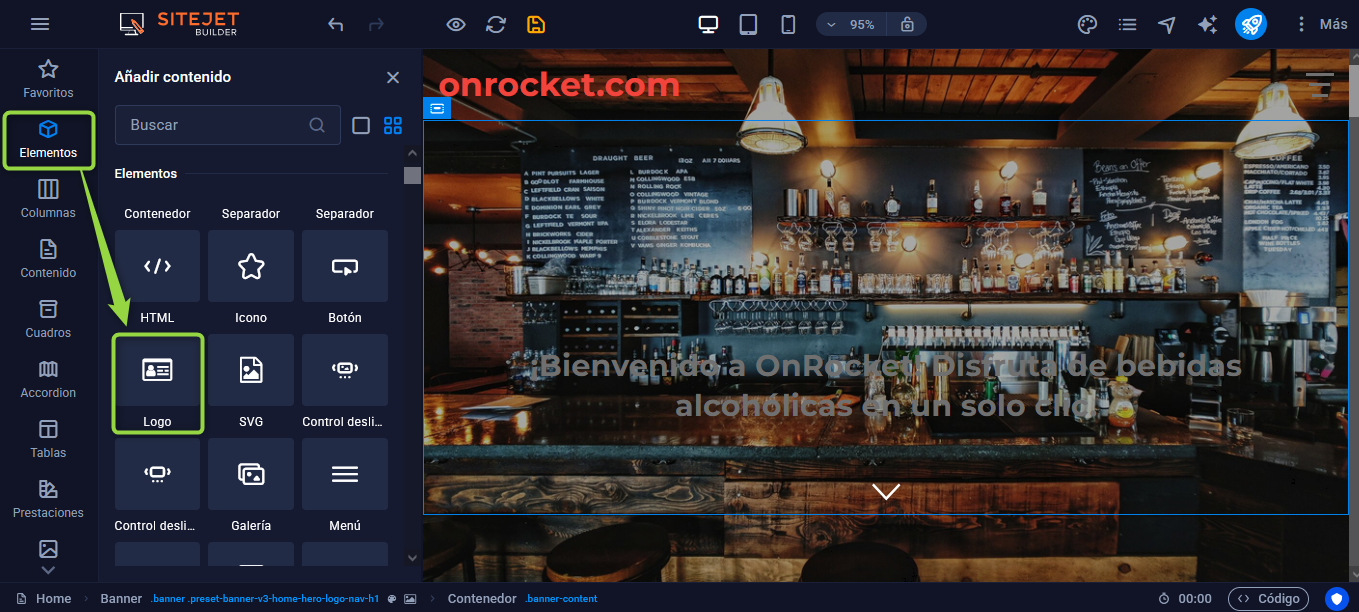
Task: Open Cuadros in the sidebar
Action: pyautogui.click(x=48, y=320)
